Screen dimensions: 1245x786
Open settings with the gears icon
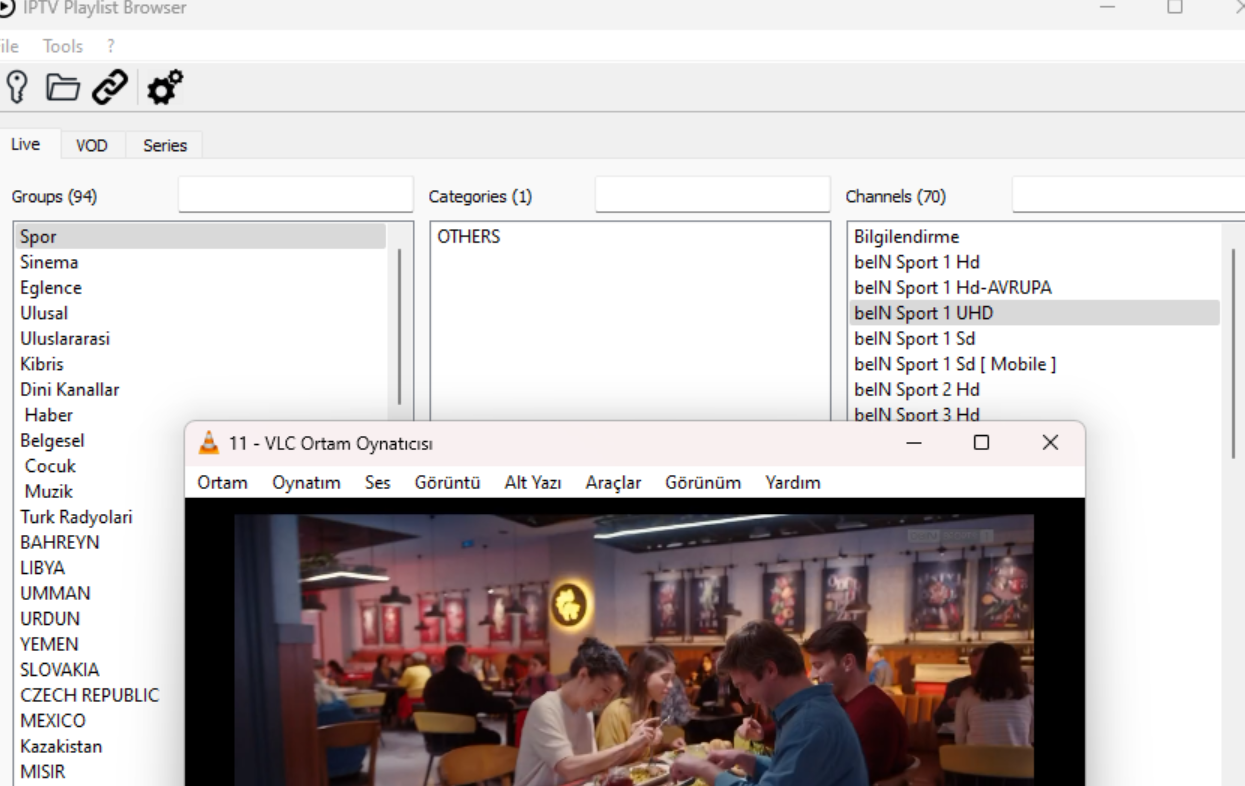pos(165,88)
